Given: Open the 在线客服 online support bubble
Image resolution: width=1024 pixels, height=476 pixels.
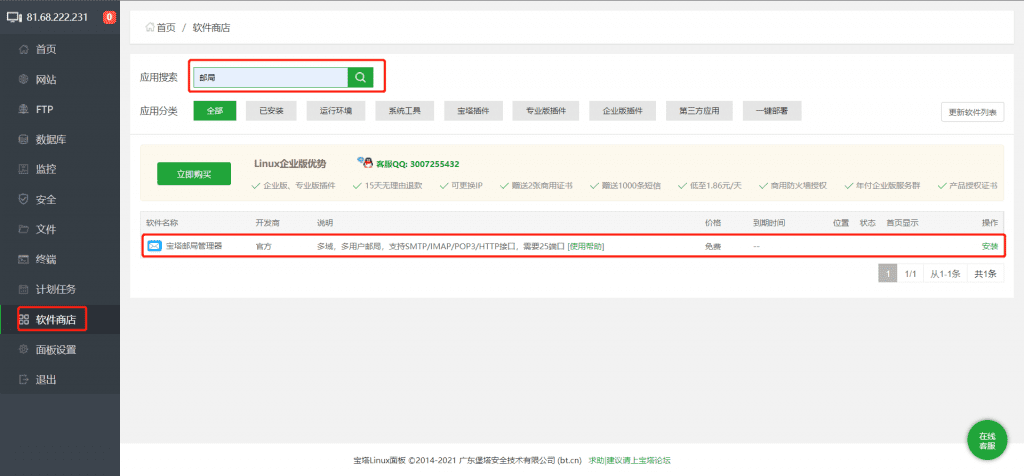Looking at the screenshot, I should tap(986, 441).
